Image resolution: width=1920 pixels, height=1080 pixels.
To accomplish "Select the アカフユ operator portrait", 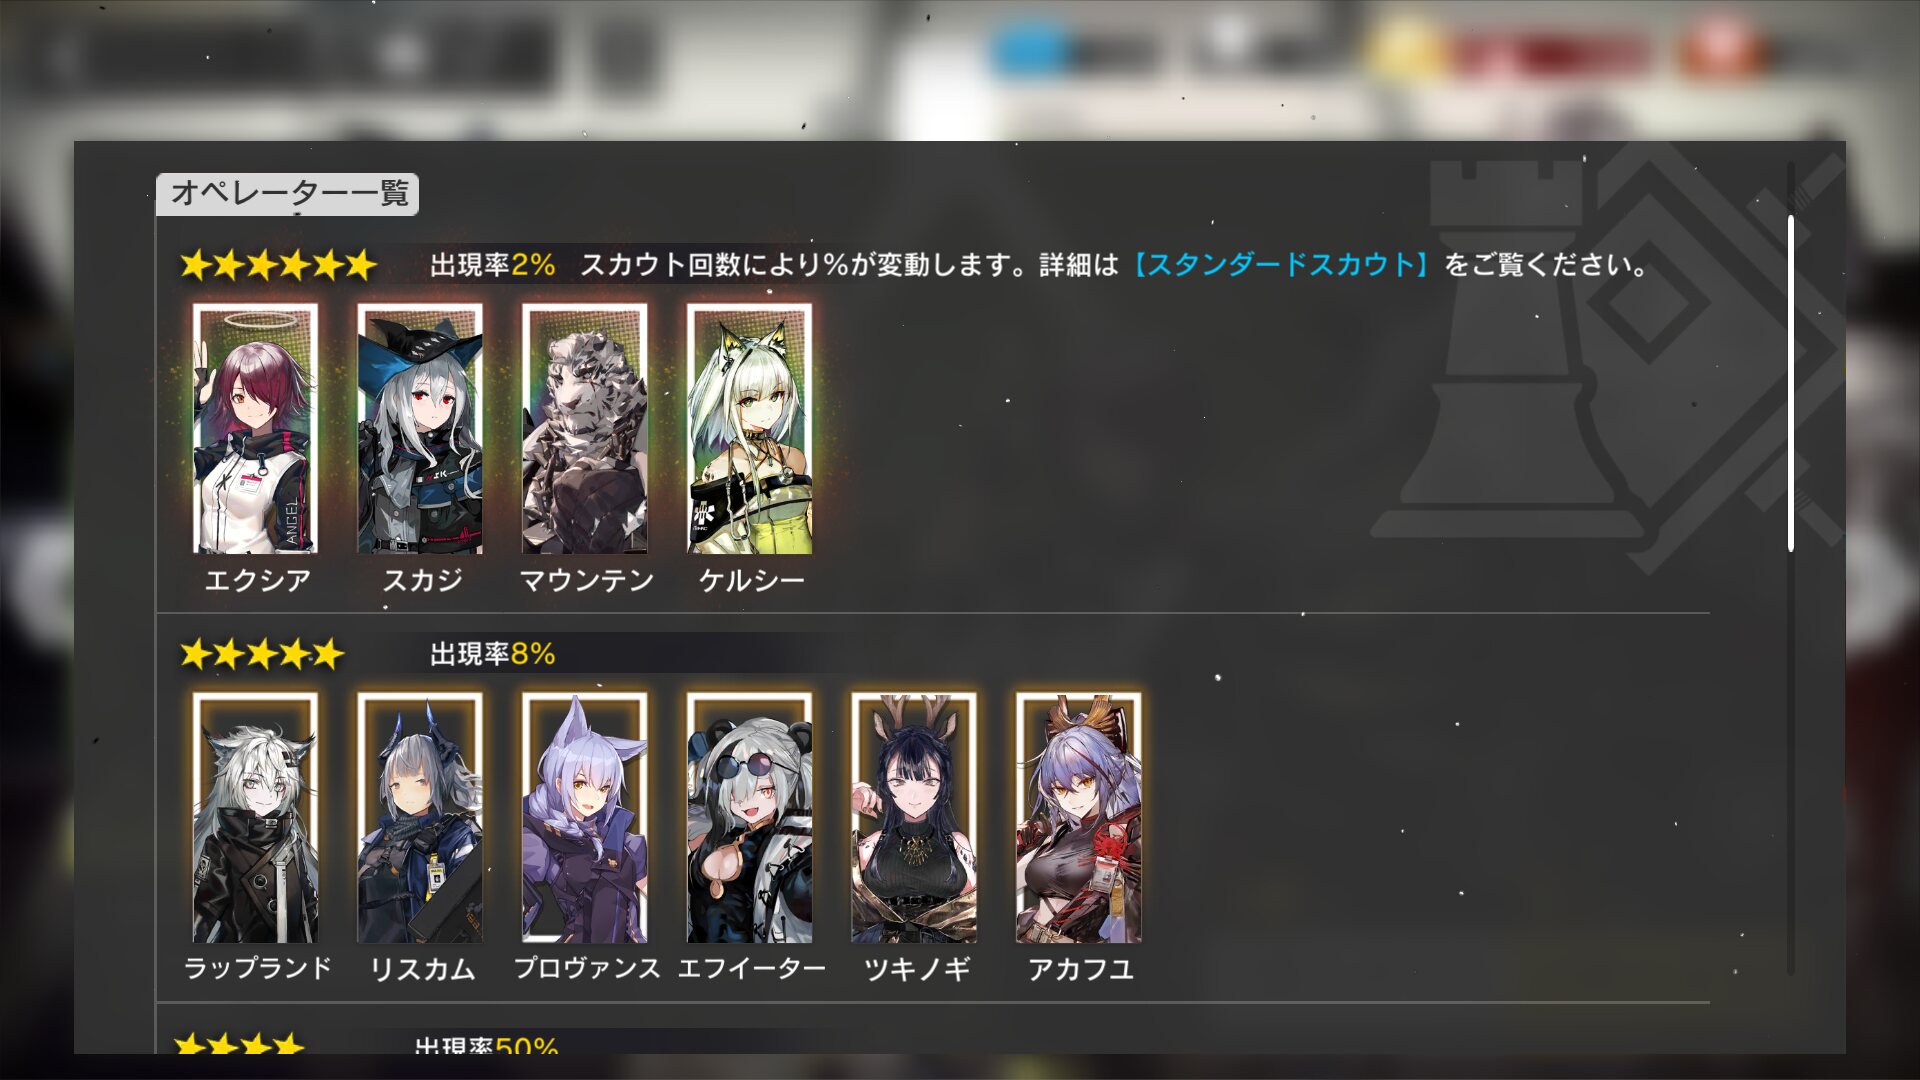I will (x=1079, y=818).
